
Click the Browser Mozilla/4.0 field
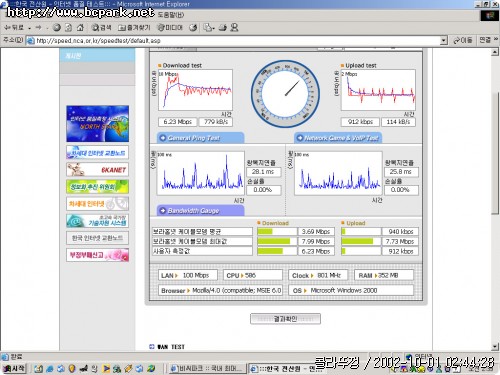pyautogui.click(x=220, y=290)
